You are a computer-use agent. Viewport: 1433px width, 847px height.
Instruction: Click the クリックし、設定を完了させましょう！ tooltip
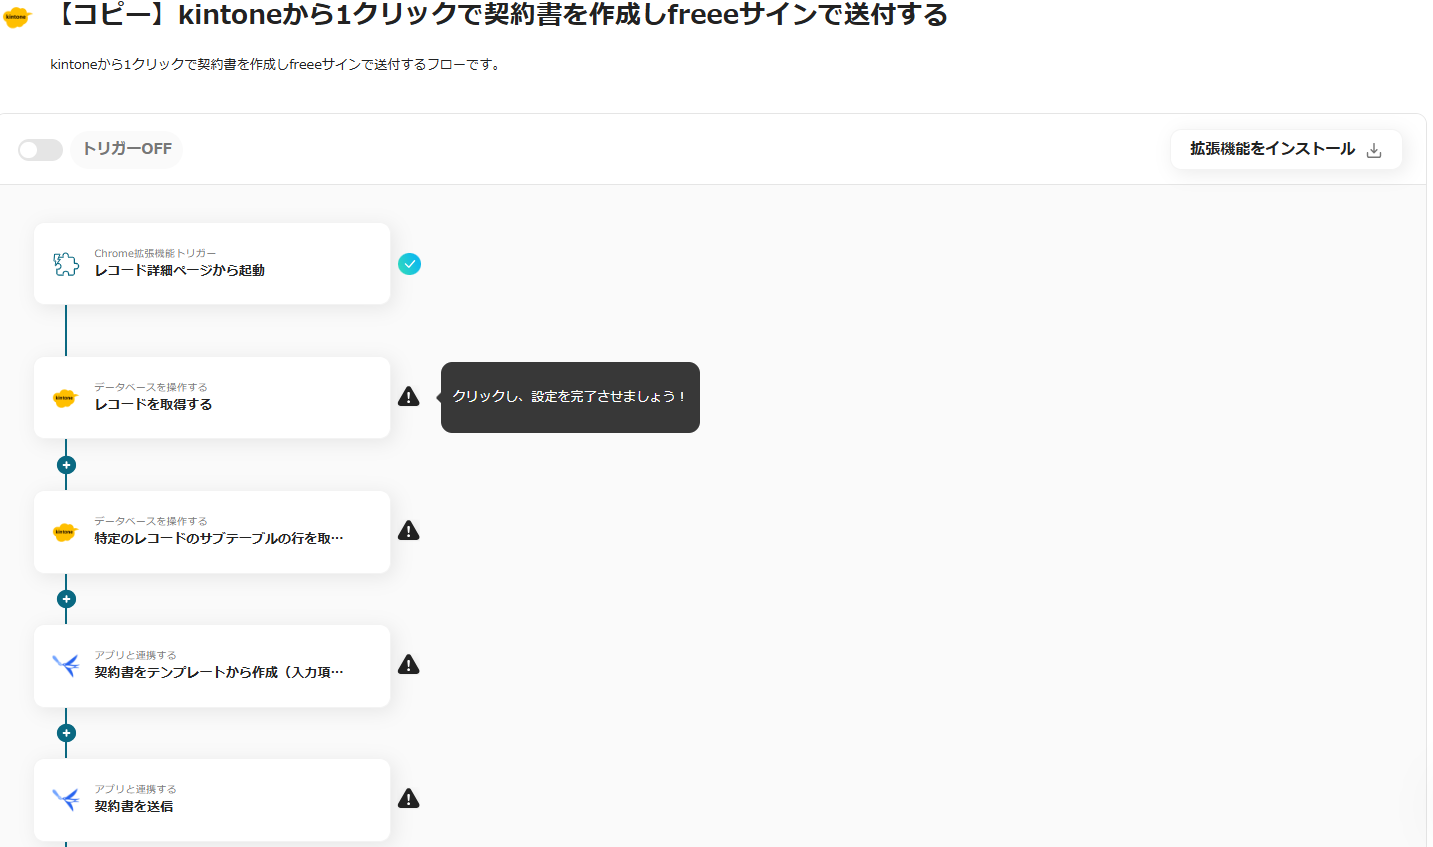570,397
